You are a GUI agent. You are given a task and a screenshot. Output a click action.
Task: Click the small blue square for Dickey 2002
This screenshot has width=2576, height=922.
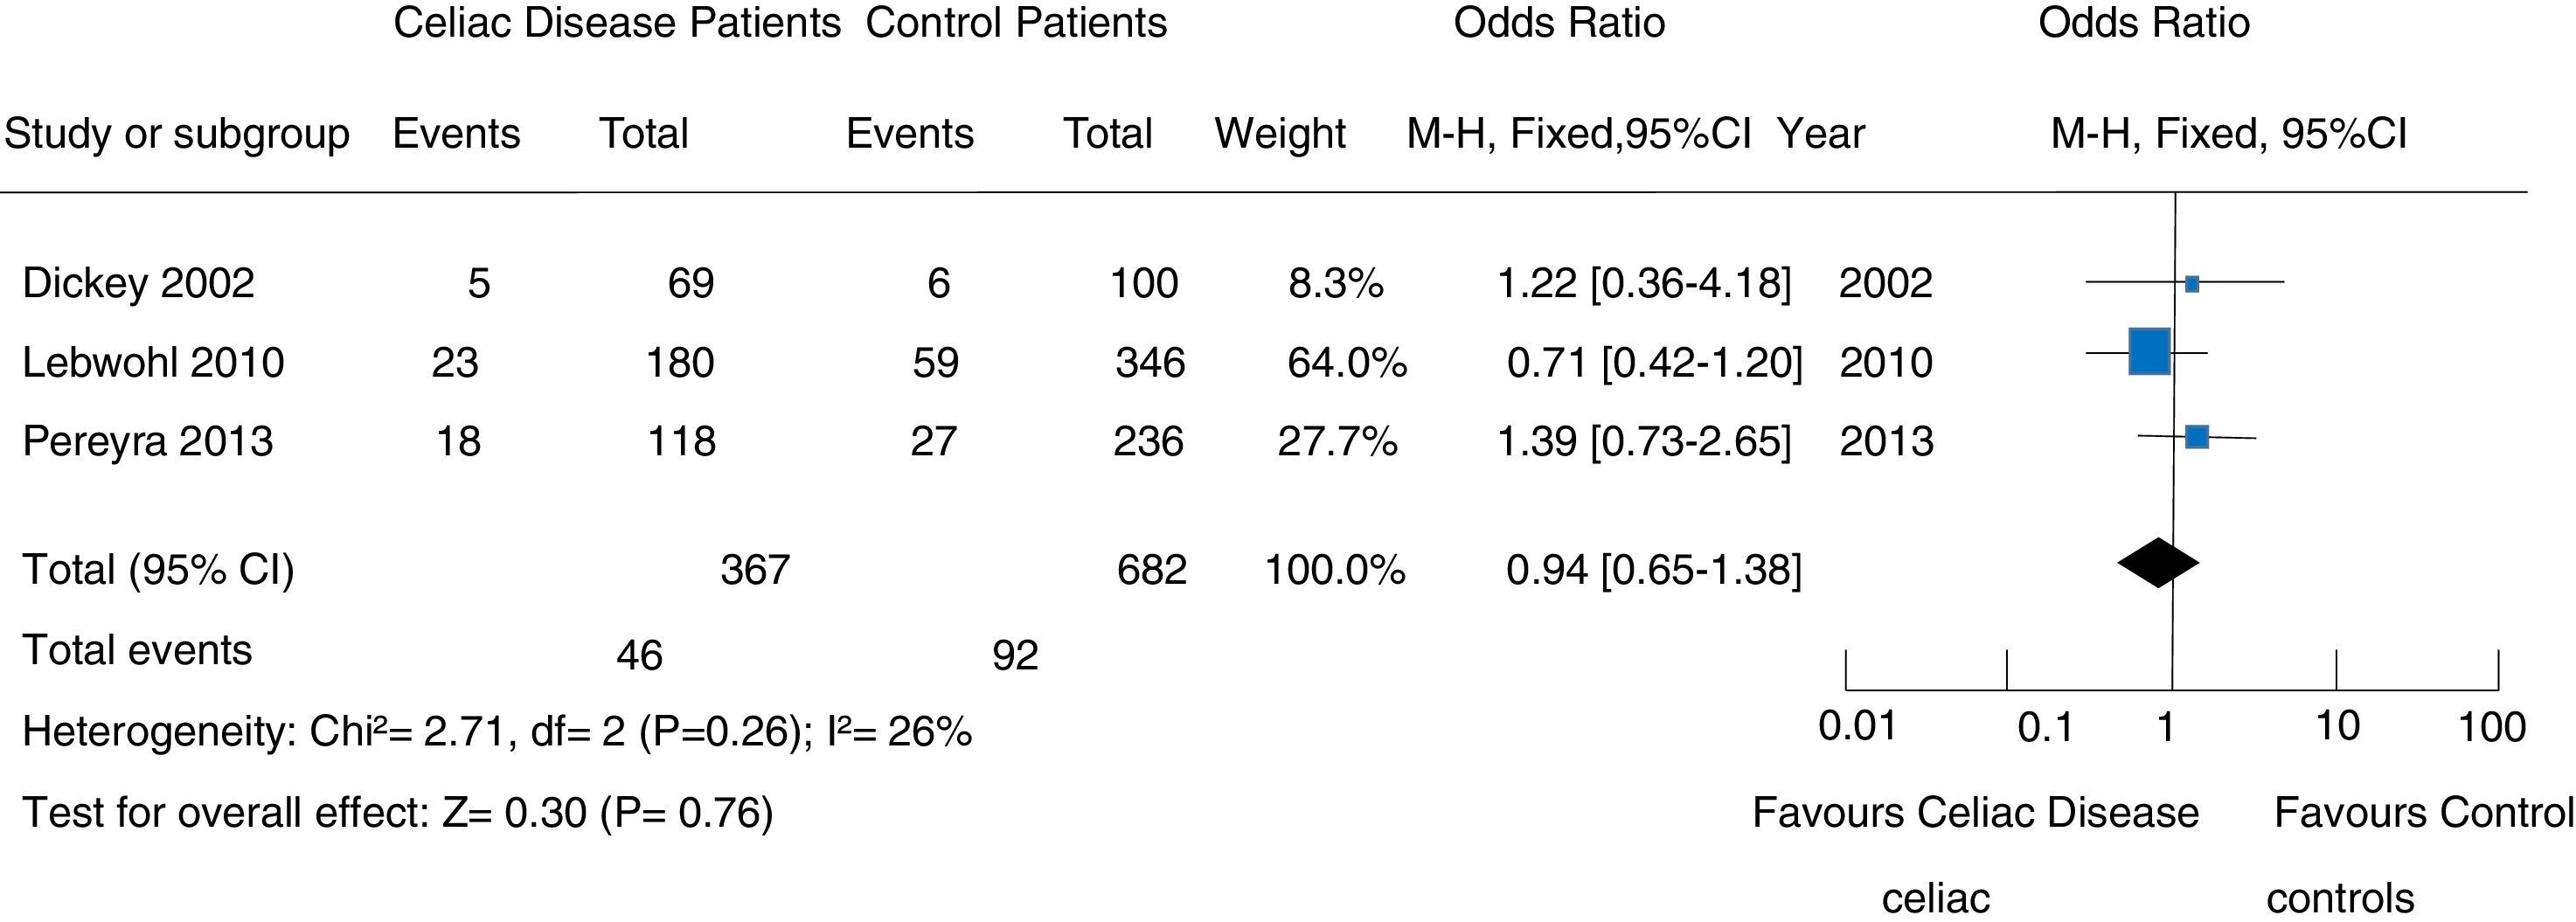[2192, 284]
